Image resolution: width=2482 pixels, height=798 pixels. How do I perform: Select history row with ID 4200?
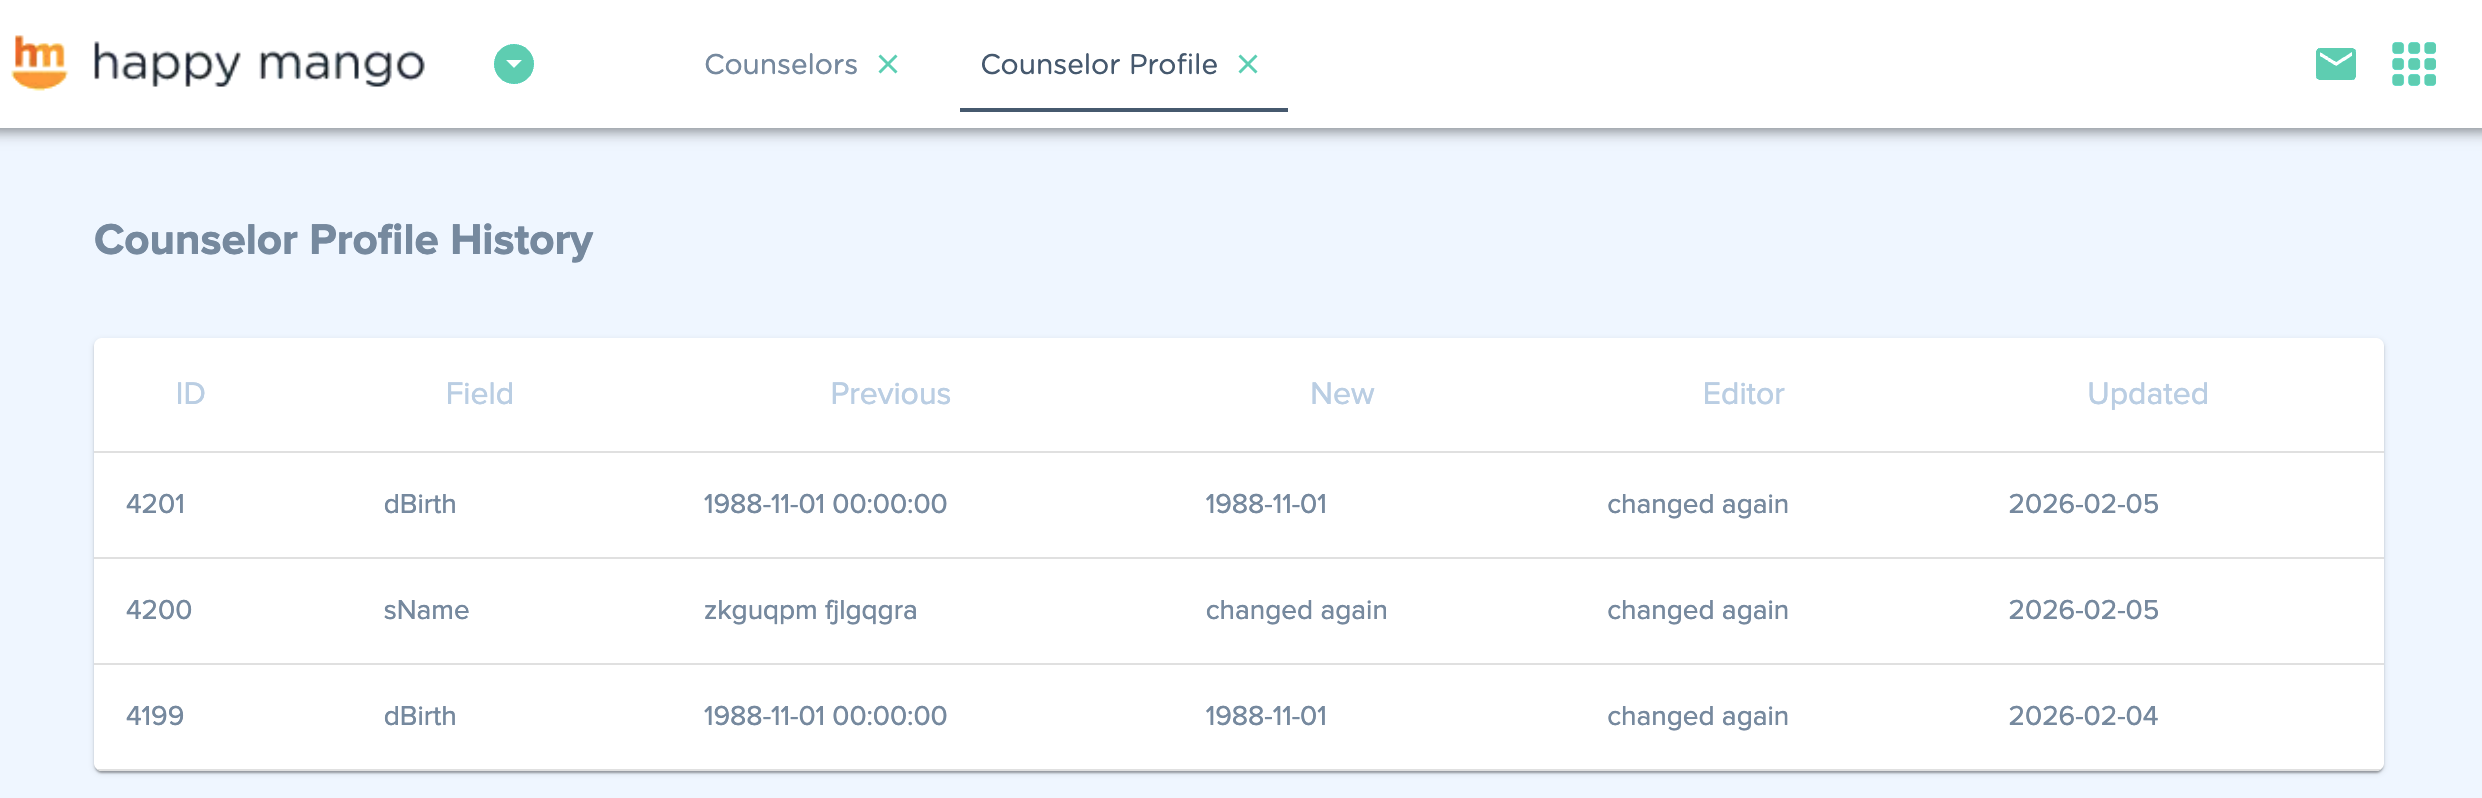[x=159, y=610]
